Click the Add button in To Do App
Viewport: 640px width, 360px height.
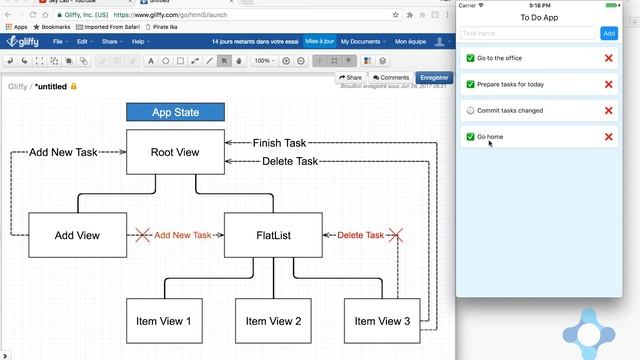609,33
